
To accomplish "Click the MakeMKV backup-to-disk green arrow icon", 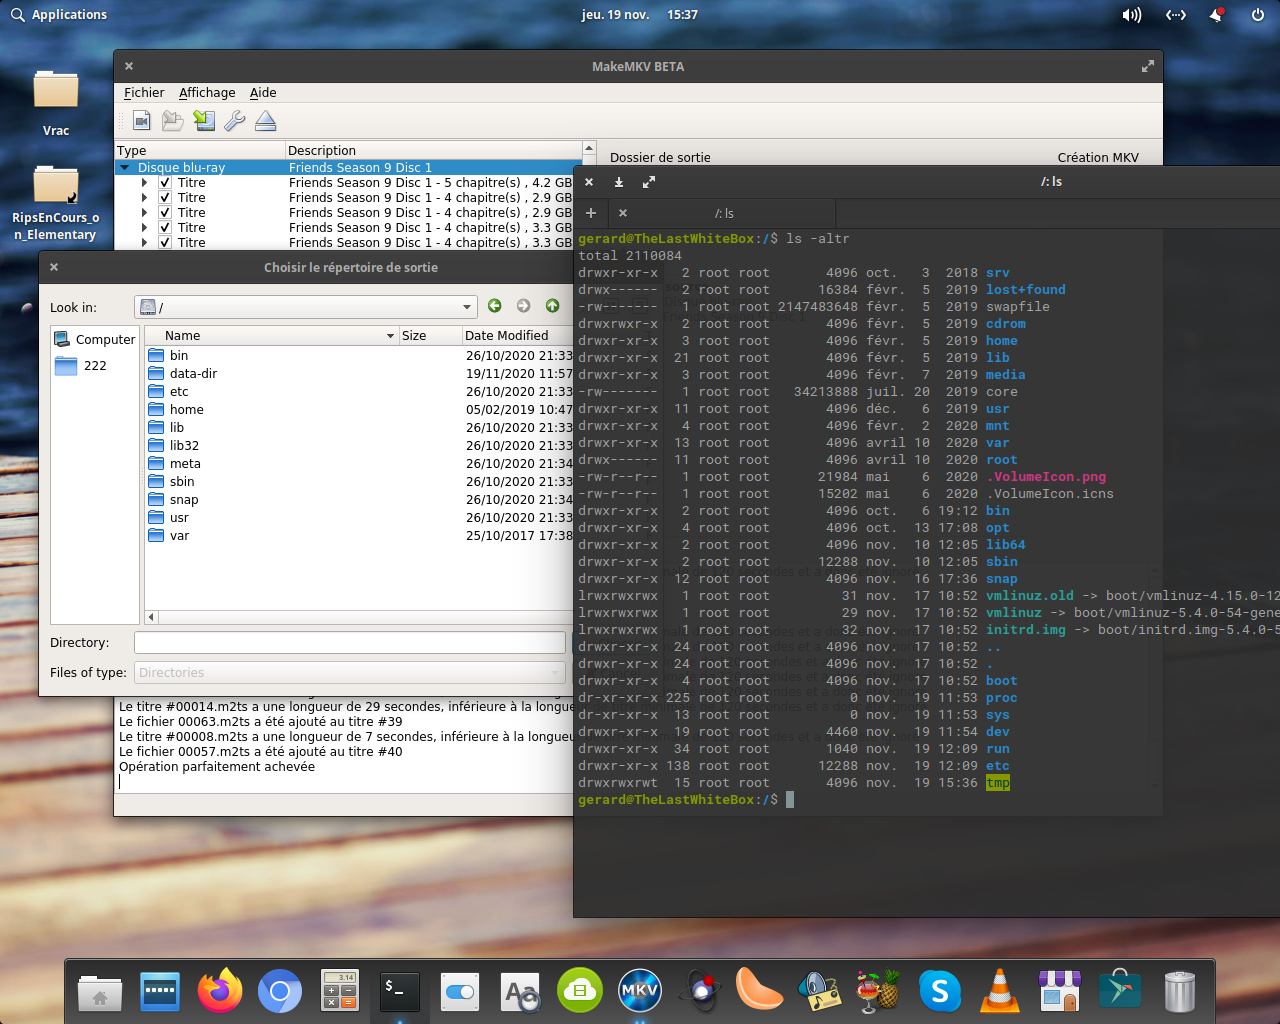I will [x=204, y=121].
